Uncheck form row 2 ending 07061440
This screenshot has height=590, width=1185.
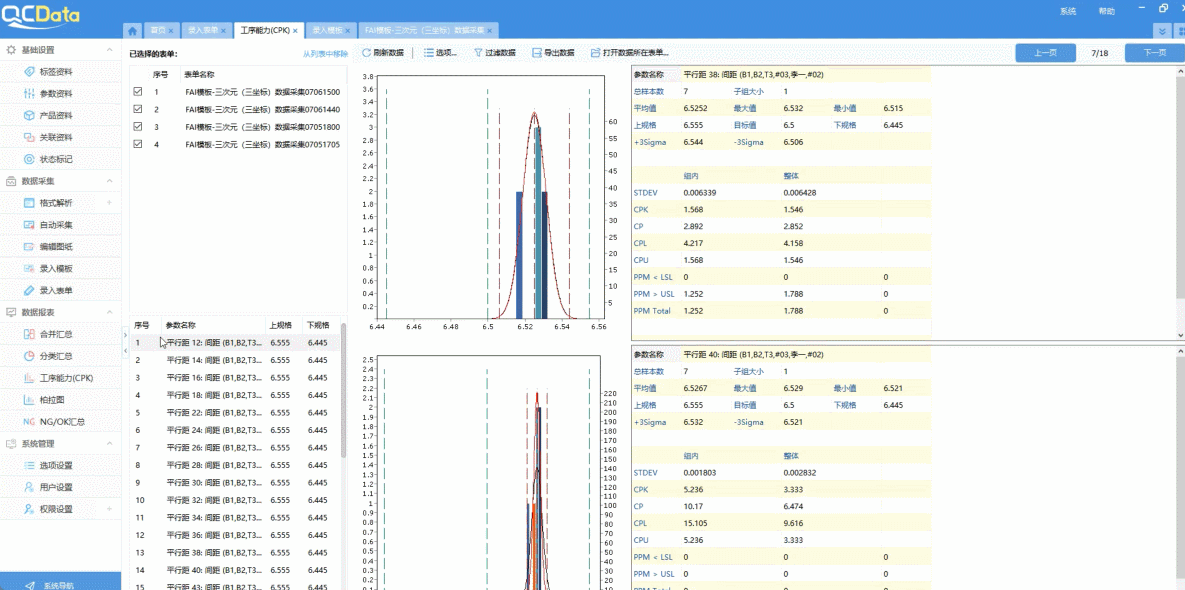tap(138, 109)
